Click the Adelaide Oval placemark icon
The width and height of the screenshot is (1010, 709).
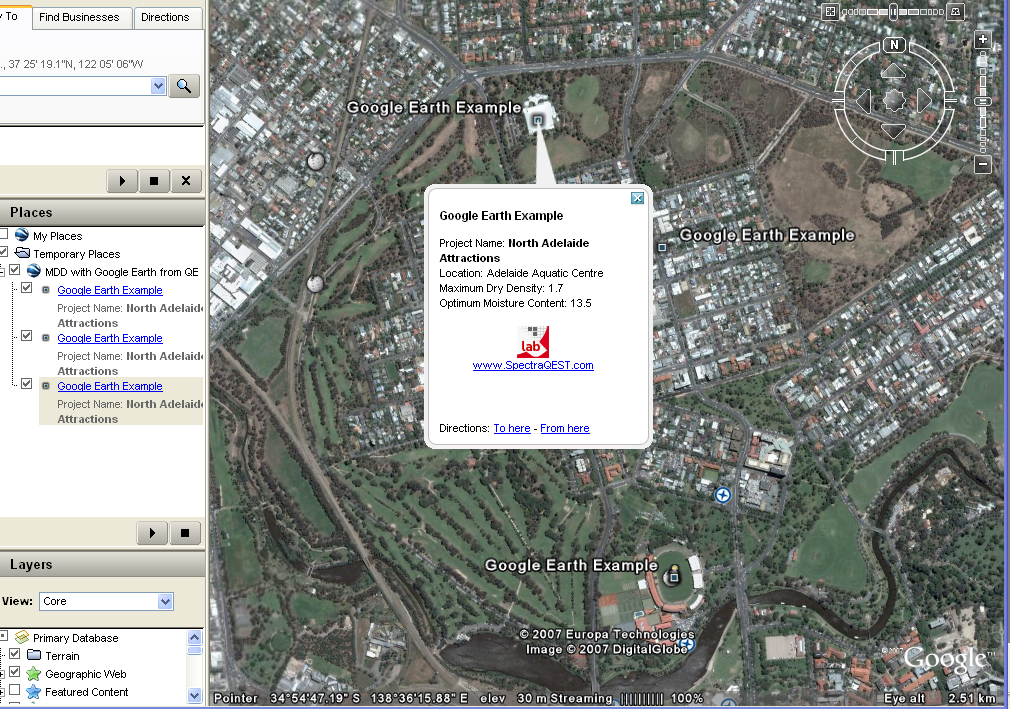[x=675, y=575]
